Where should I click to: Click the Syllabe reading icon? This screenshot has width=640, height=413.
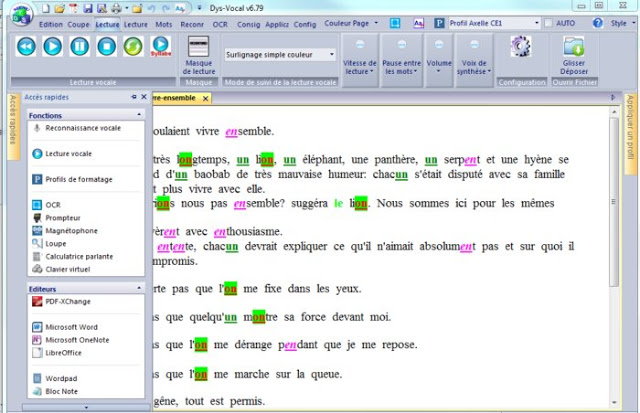[160, 46]
